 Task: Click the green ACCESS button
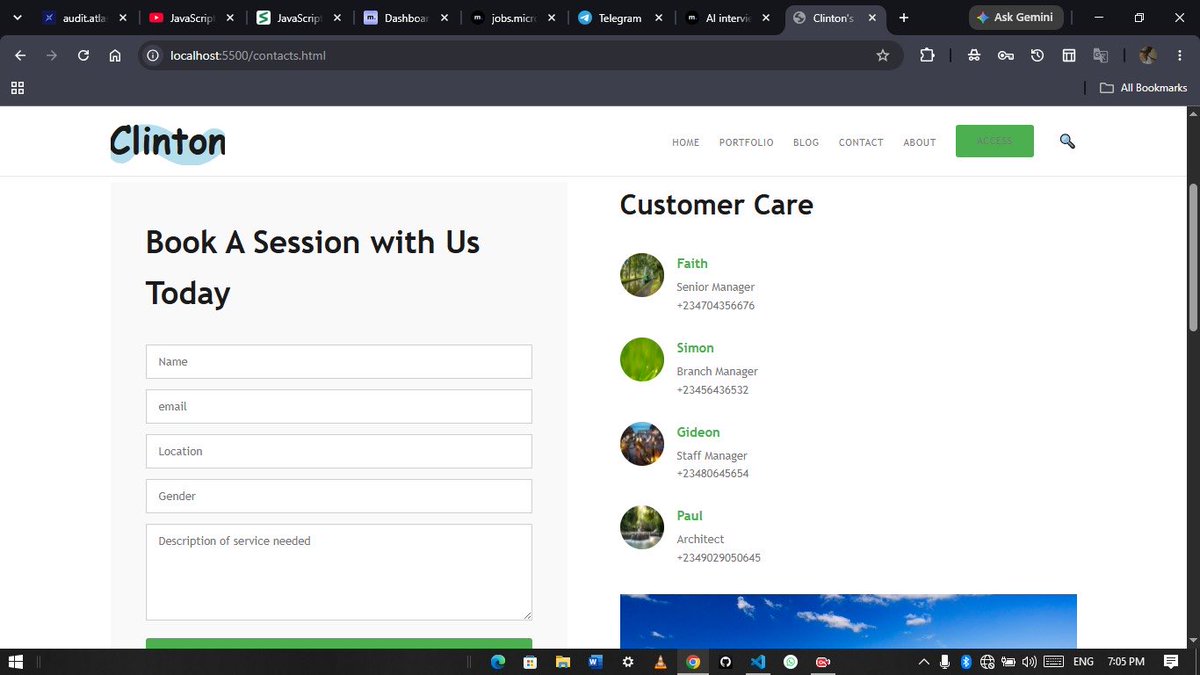pyautogui.click(x=994, y=141)
